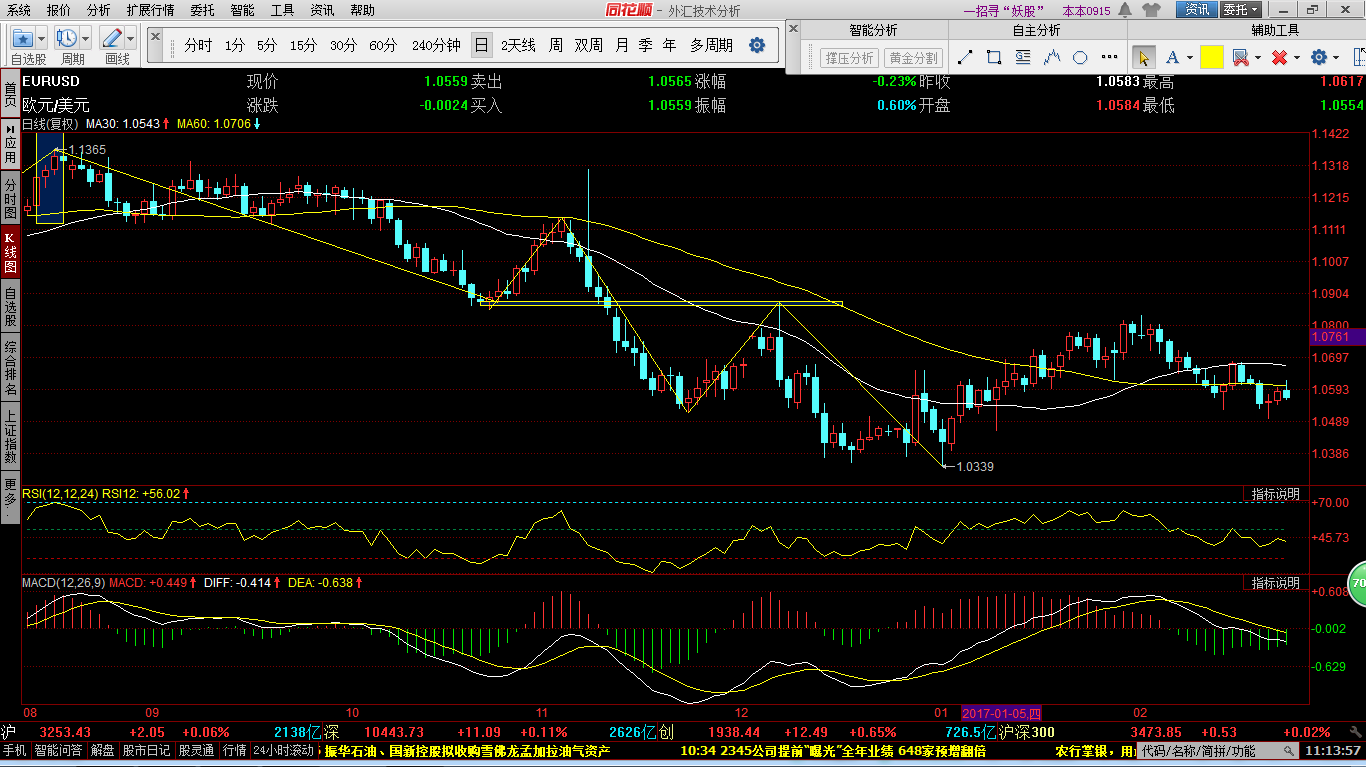Switch chart to 60分 period

[383, 45]
